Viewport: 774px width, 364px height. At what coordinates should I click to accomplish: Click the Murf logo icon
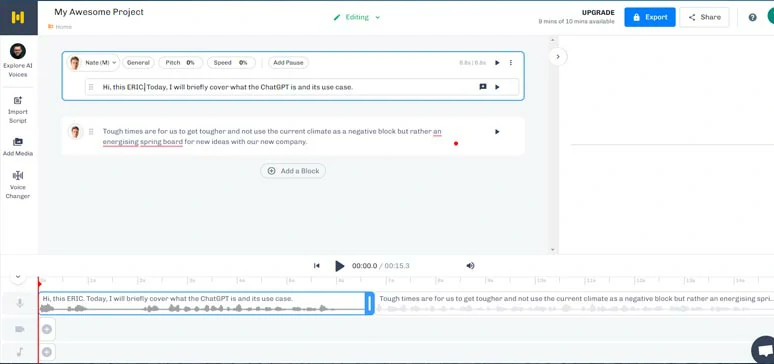18,17
